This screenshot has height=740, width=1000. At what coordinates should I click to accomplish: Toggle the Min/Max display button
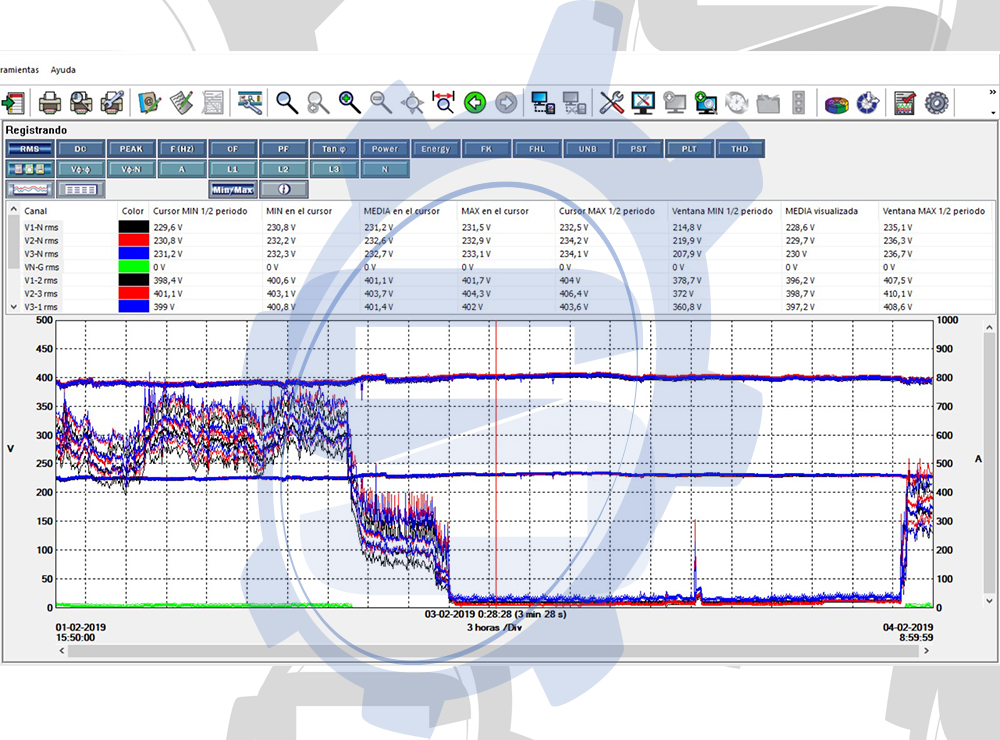point(232,188)
